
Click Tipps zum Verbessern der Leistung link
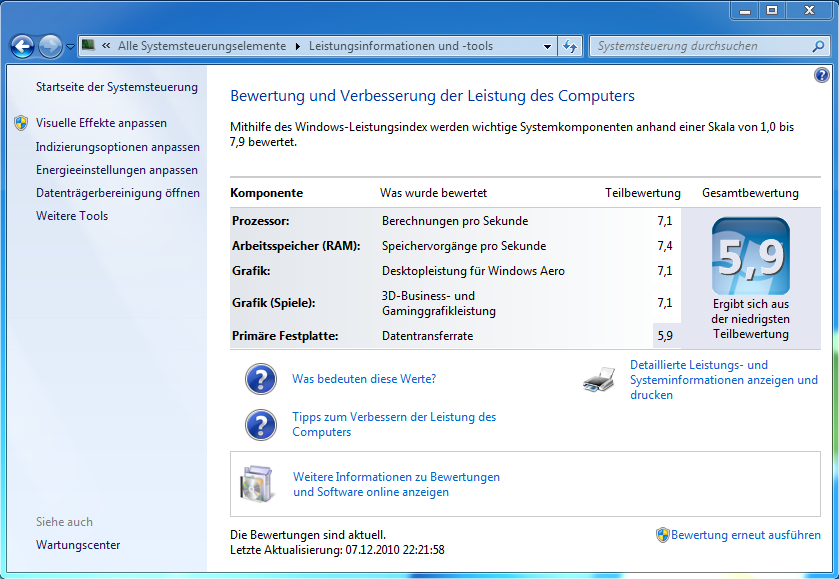[x=394, y=424]
